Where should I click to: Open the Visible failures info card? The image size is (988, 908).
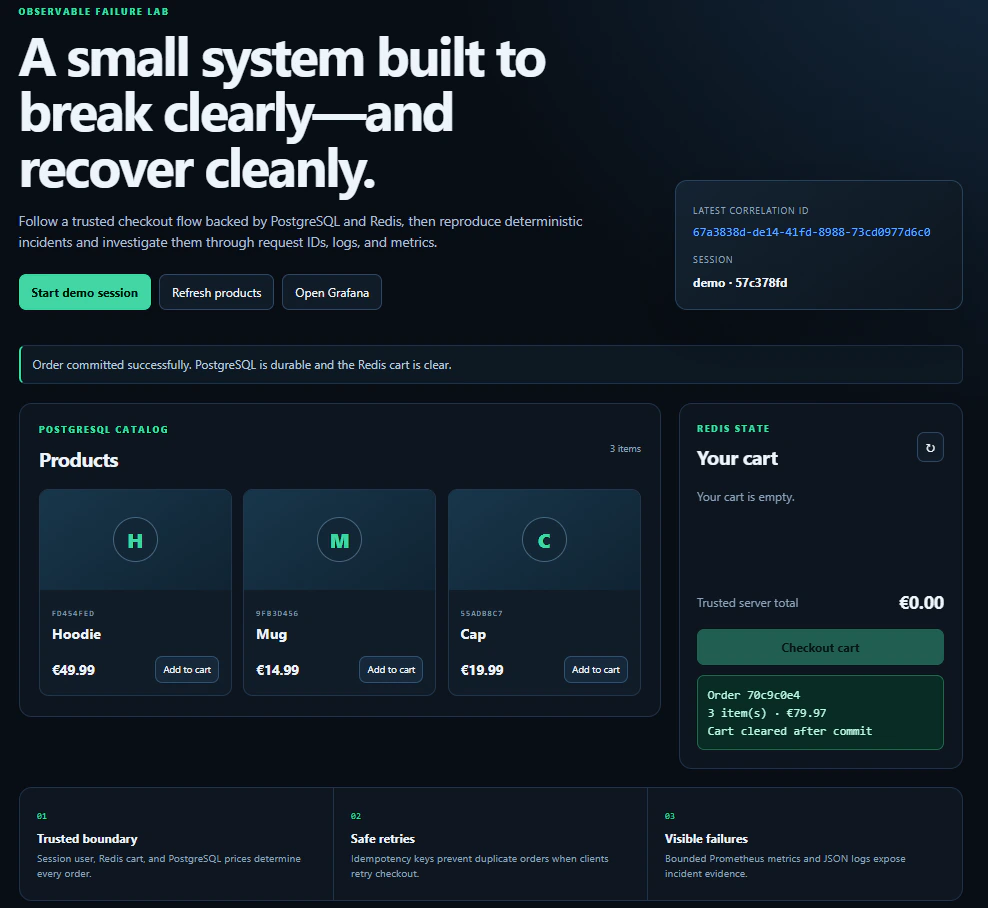point(805,844)
